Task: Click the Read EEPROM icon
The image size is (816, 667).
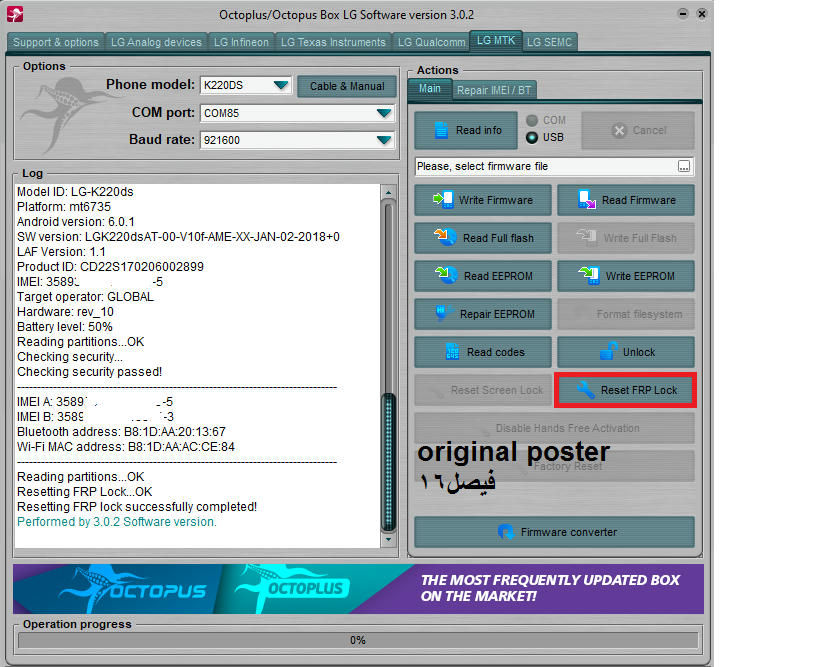Action: coord(446,275)
